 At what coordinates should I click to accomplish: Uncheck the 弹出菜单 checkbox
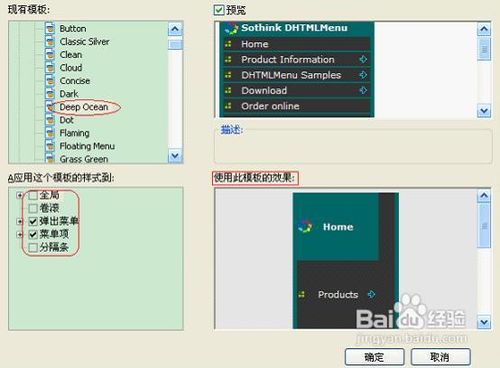(33, 221)
